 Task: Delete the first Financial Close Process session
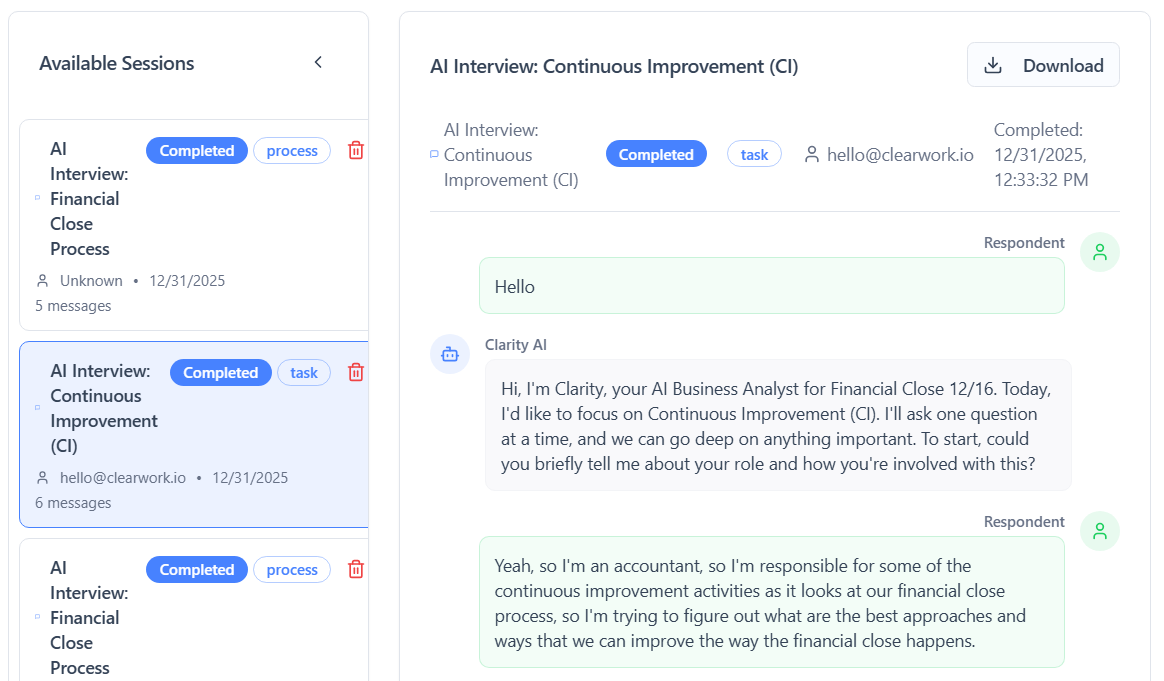pos(356,151)
